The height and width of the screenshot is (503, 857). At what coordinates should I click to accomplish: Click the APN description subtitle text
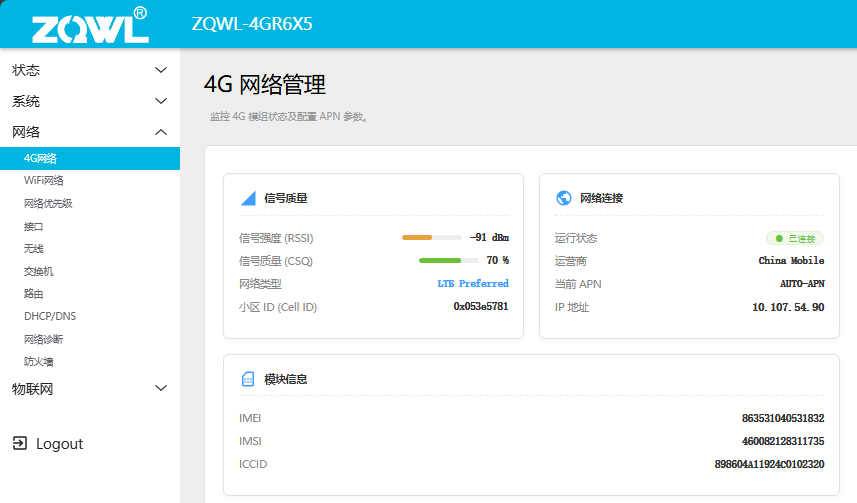(x=290, y=116)
